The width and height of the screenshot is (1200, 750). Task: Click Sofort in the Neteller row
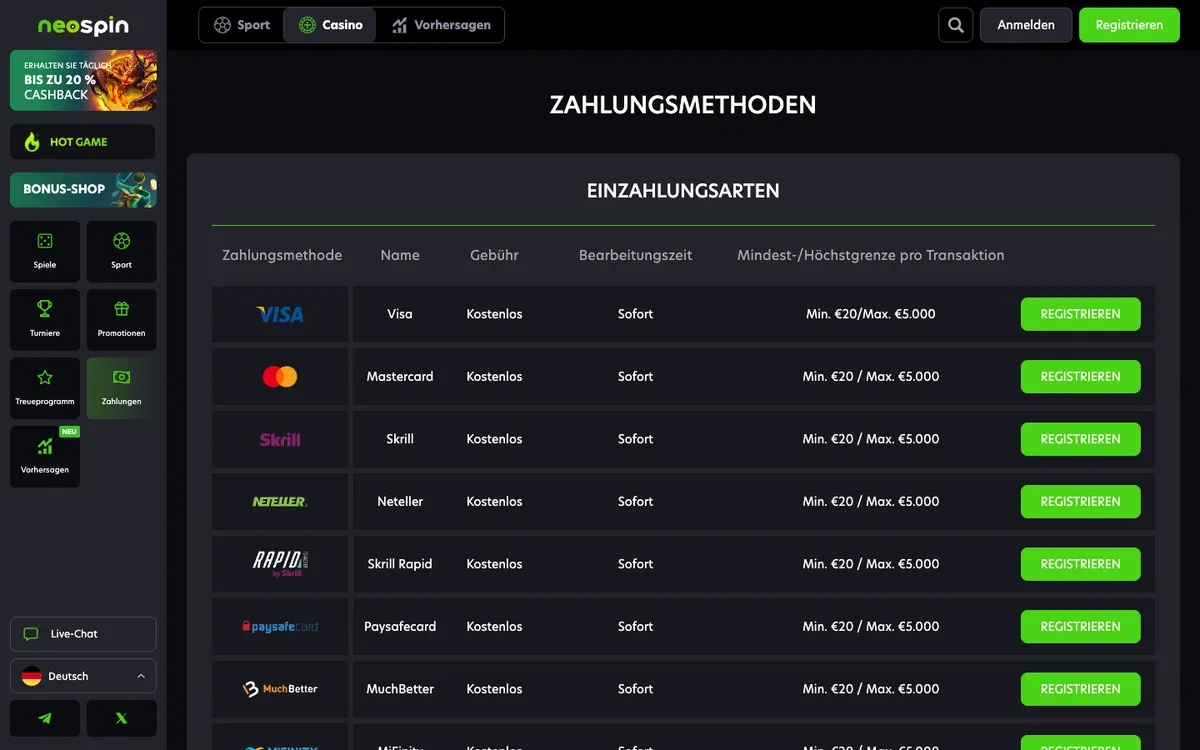pos(635,502)
